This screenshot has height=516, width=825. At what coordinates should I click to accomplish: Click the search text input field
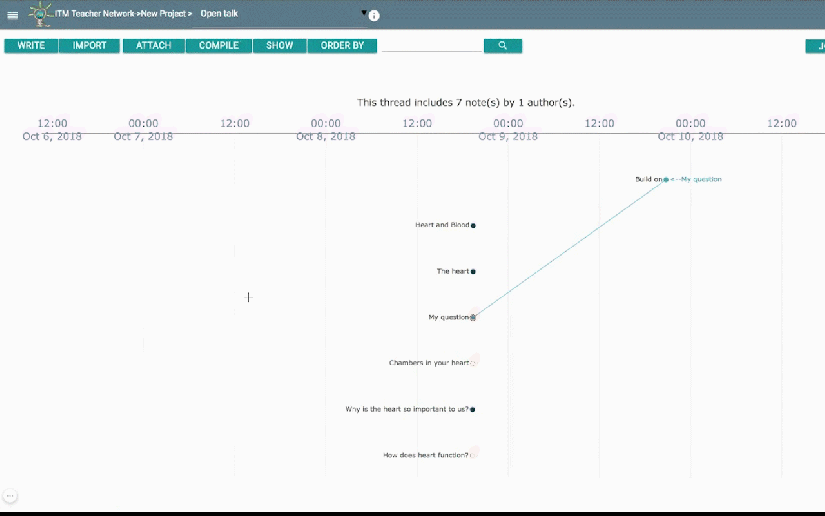tap(431, 45)
